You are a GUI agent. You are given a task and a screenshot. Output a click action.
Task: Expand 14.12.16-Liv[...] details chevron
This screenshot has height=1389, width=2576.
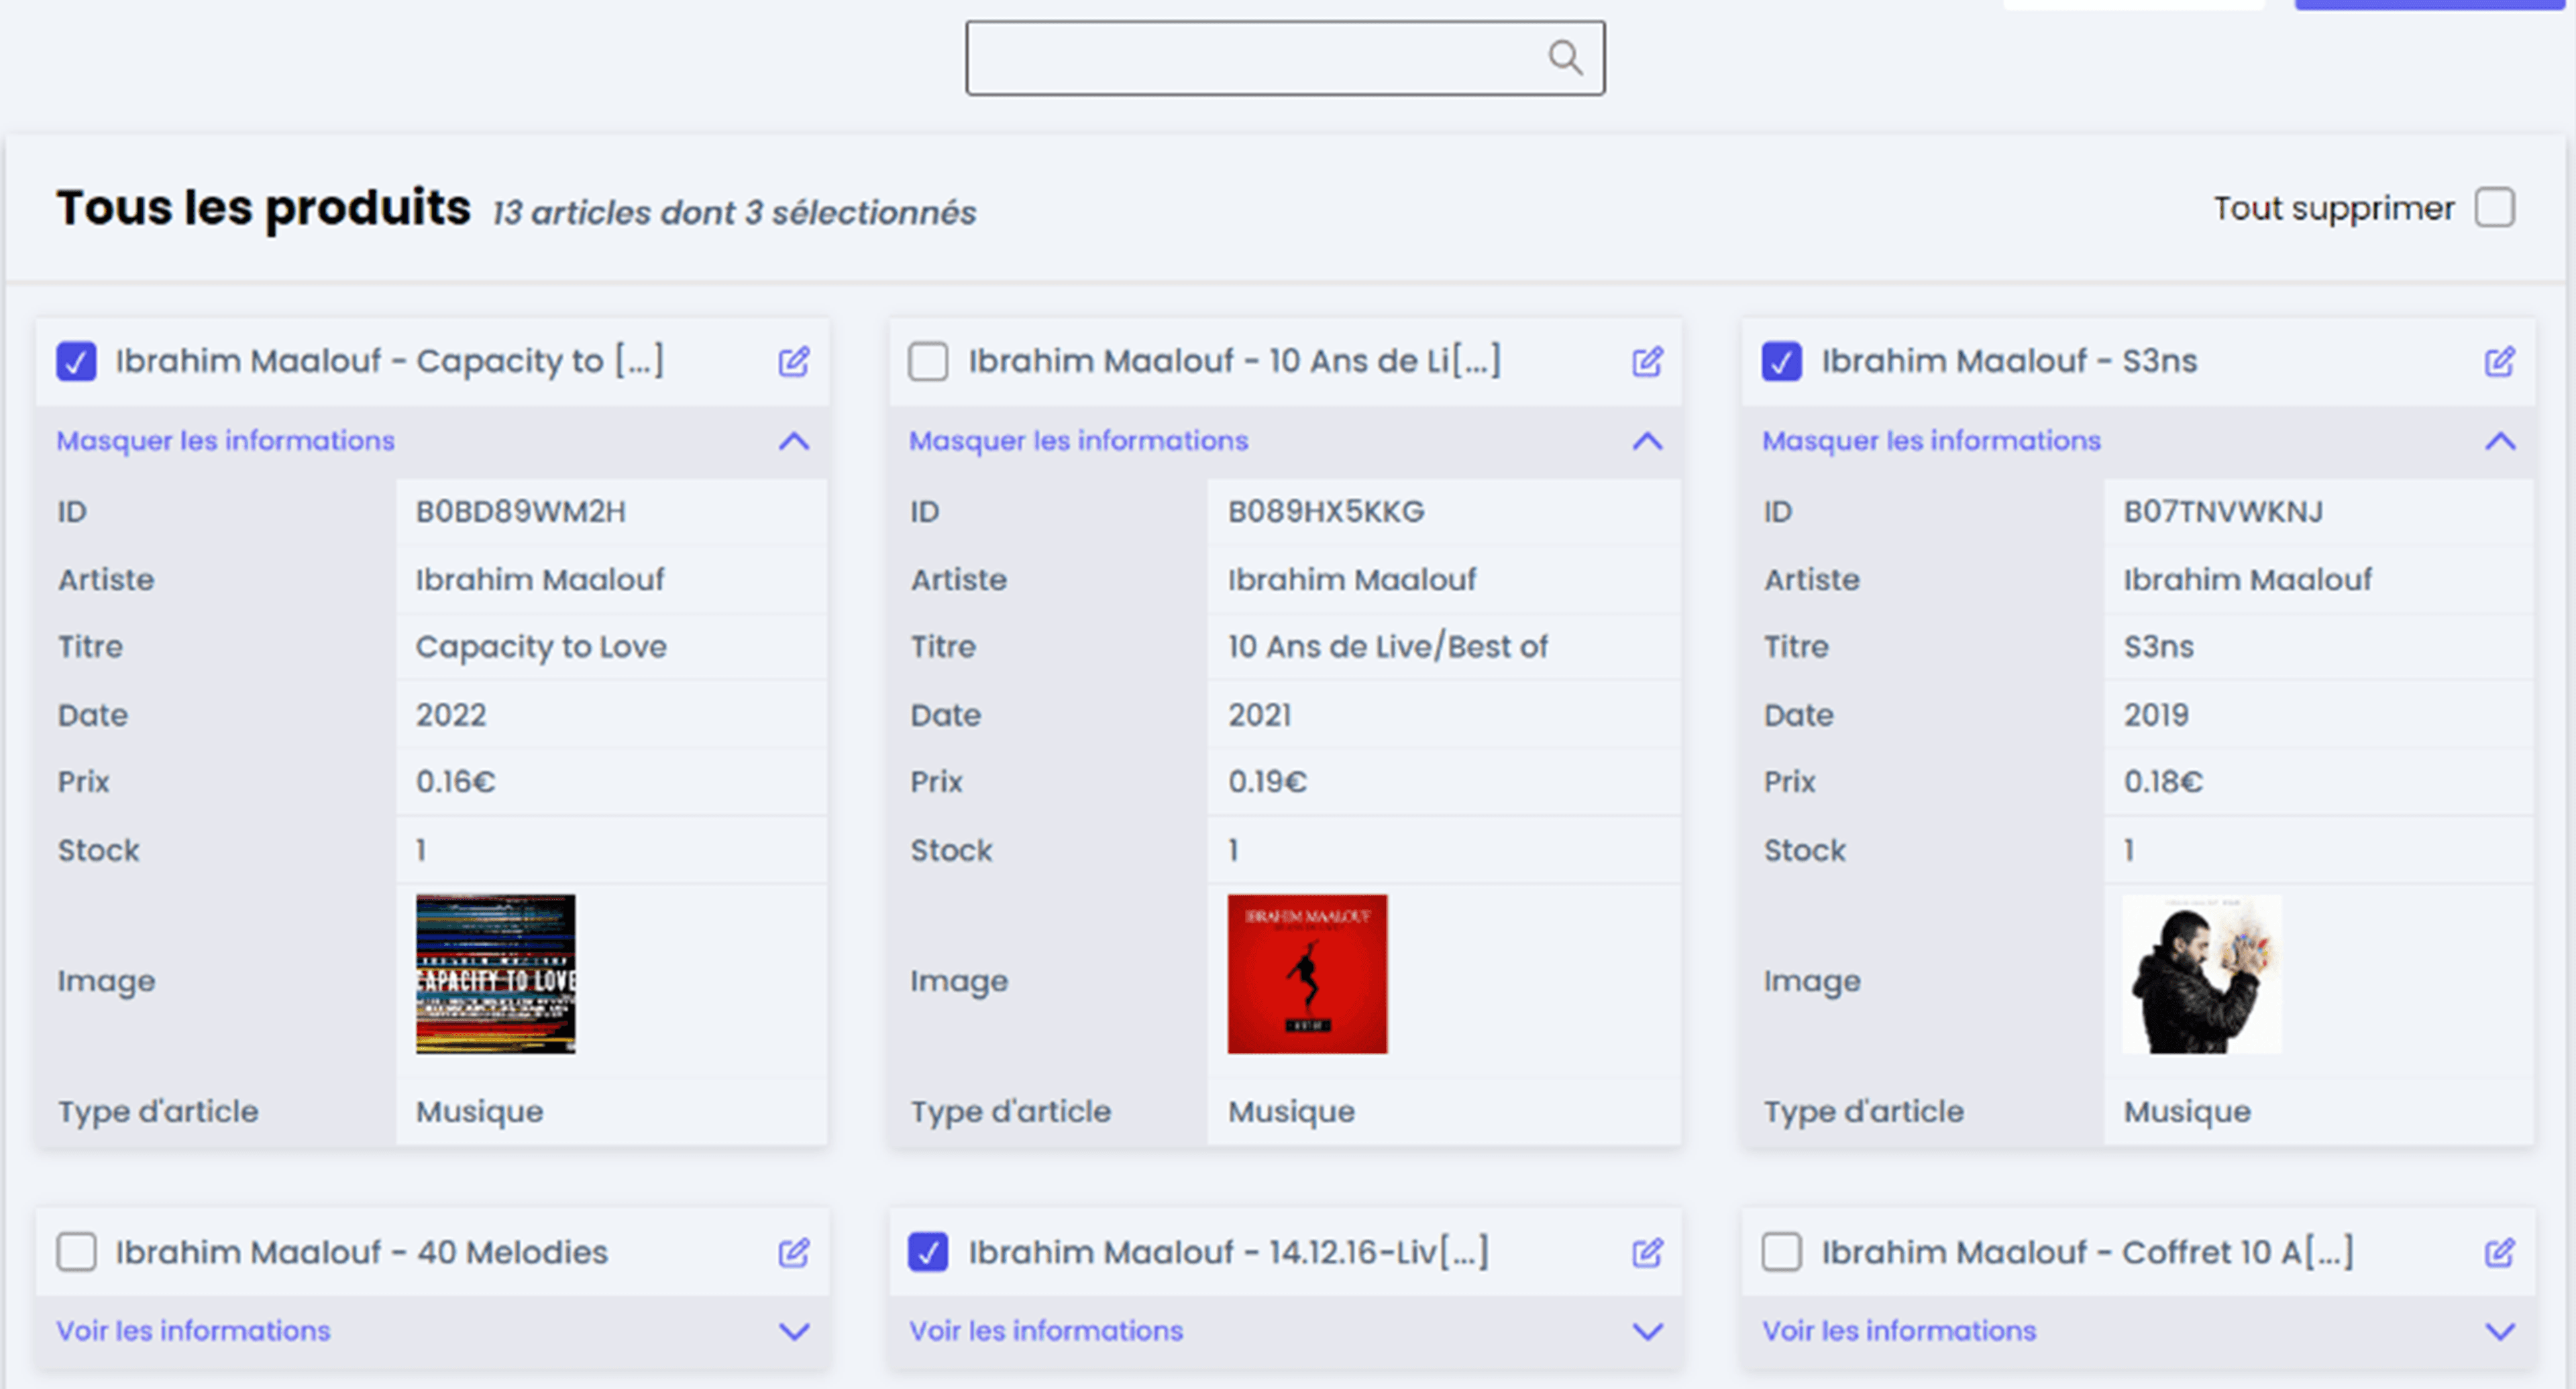click(x=1647, y=1331)
